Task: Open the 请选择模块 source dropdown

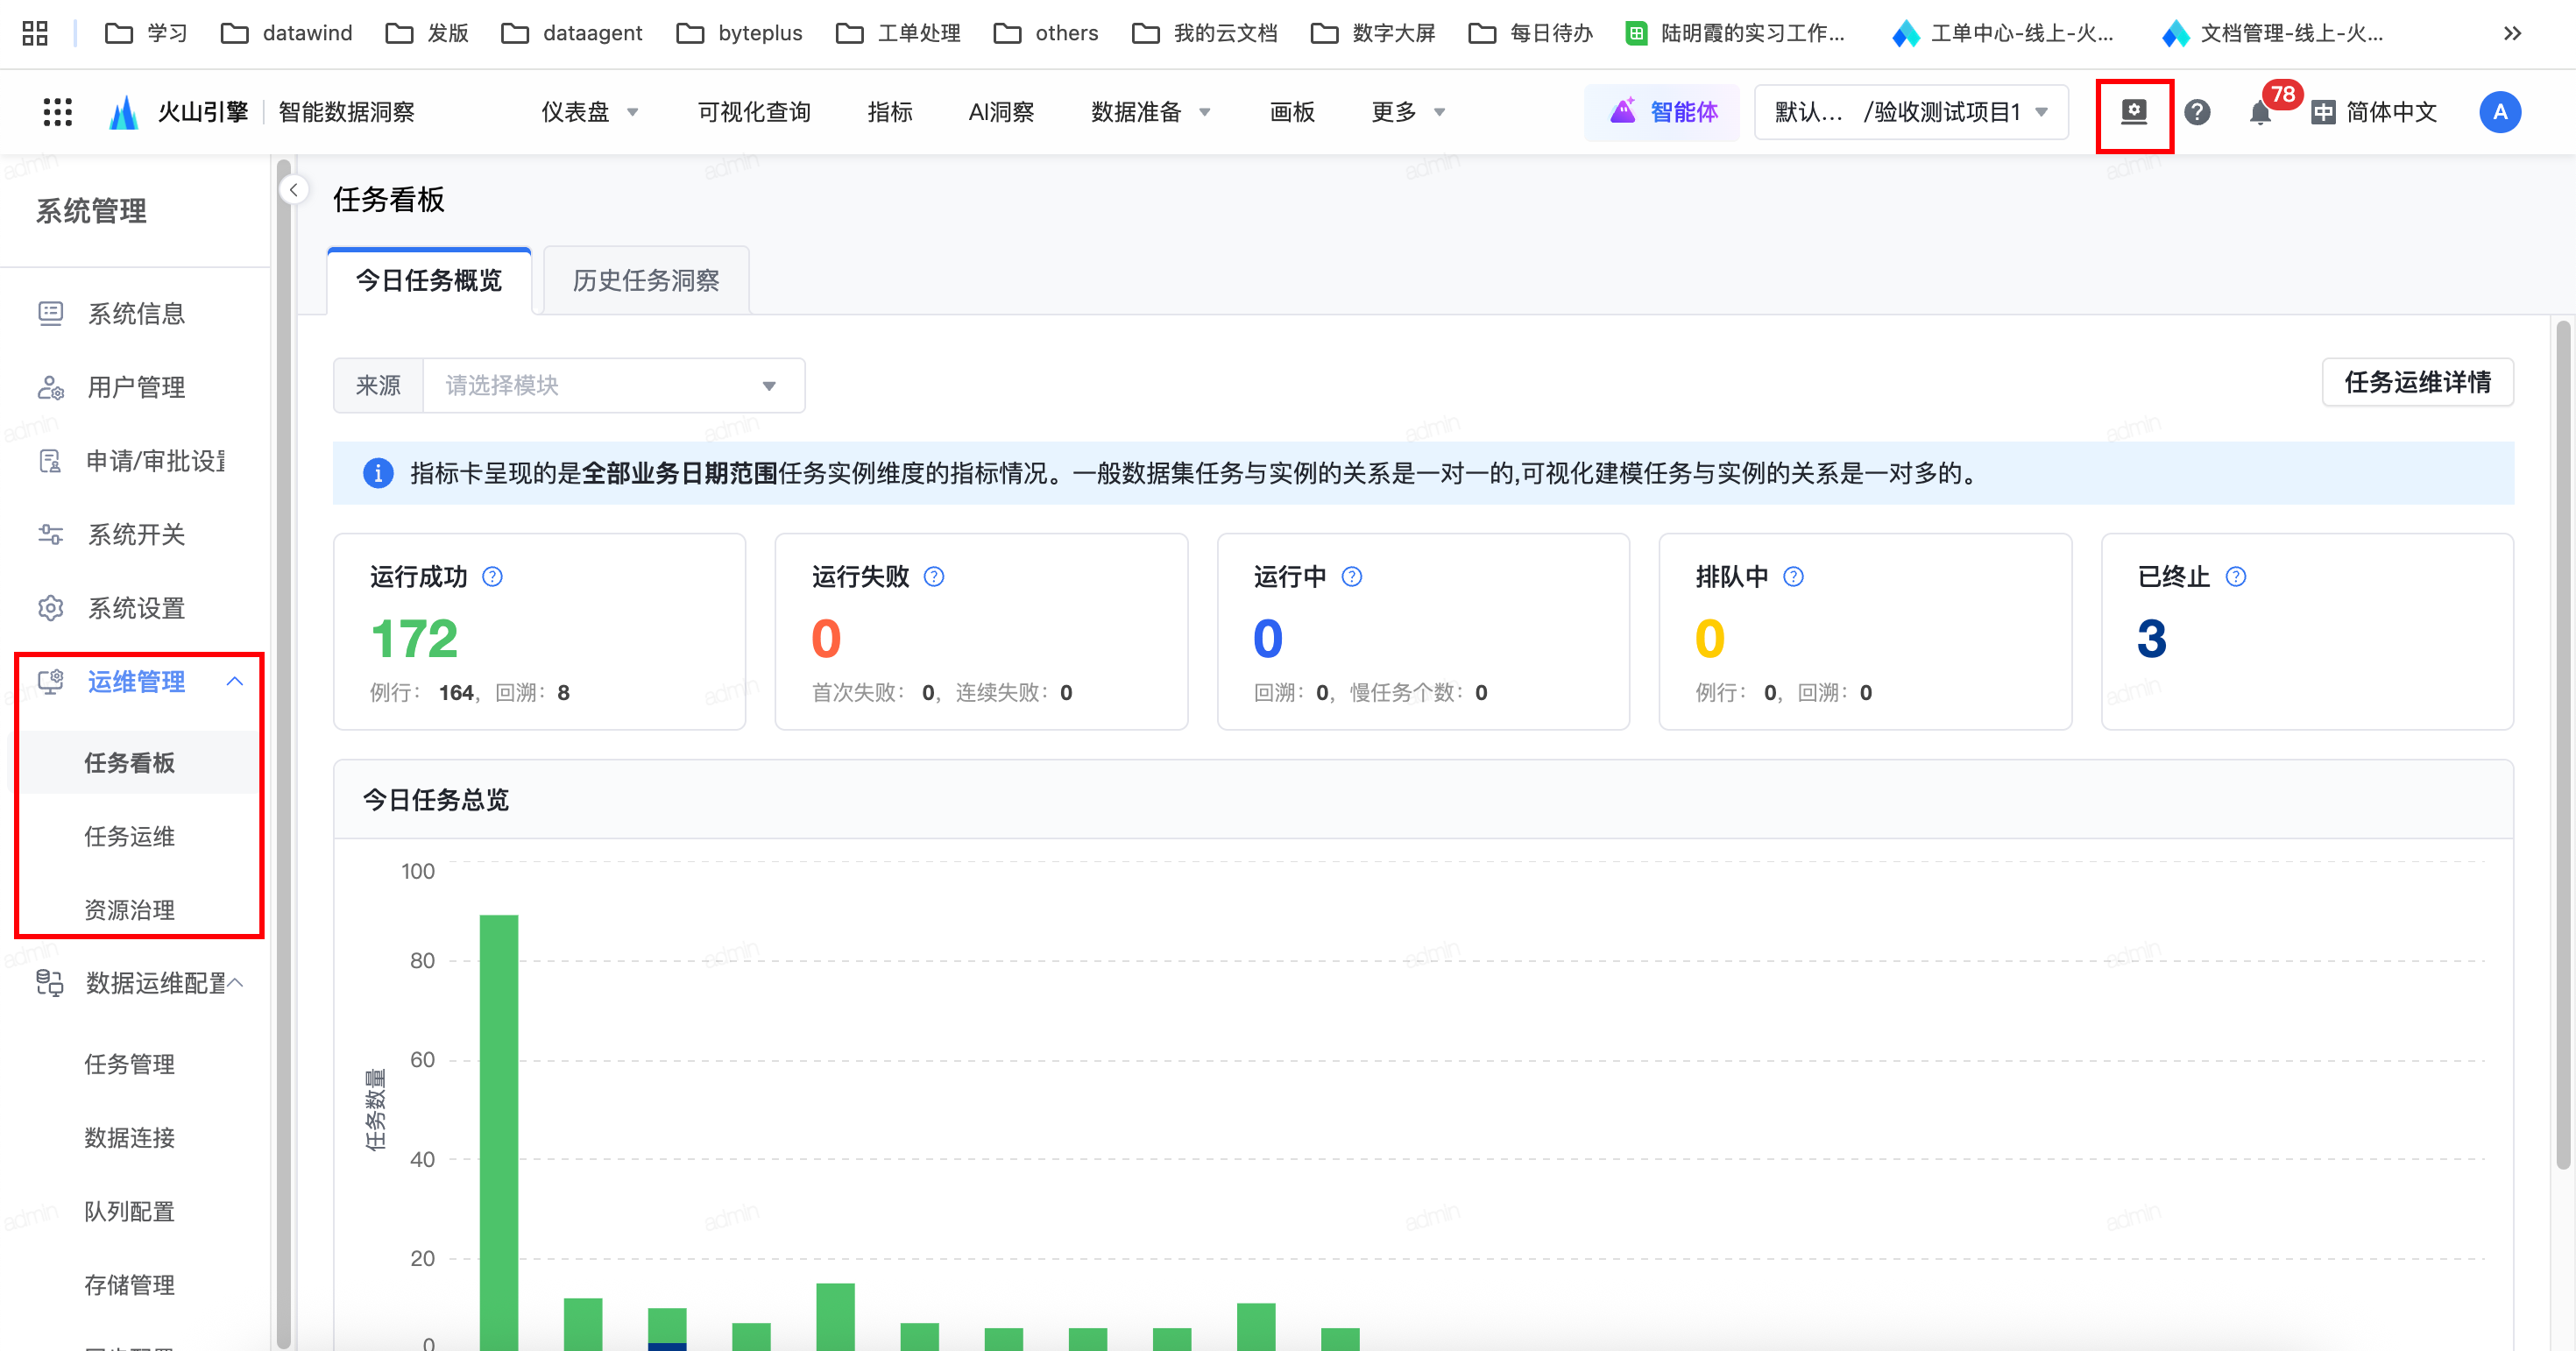Action: [613, 386]
